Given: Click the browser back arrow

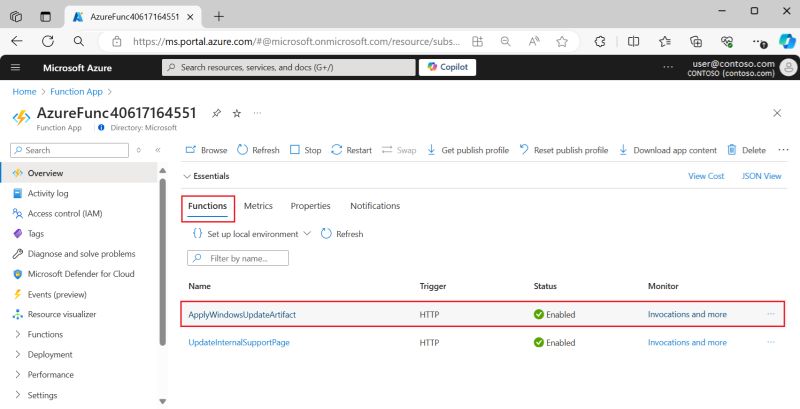Looking at the screenshot, I should [17, 41].
